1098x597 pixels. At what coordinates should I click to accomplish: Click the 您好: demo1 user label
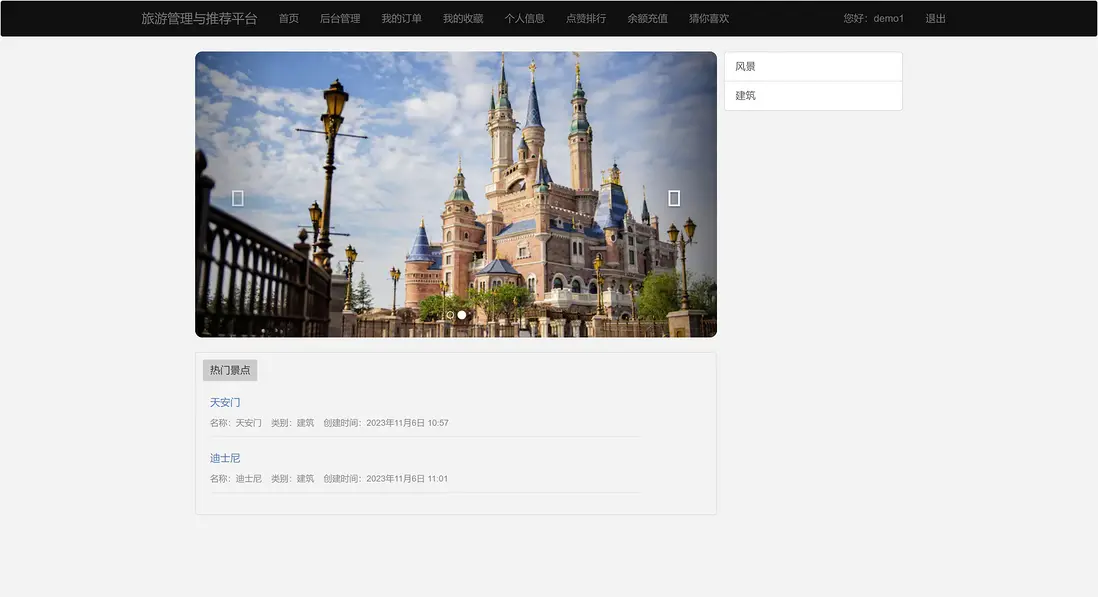coord(873,18)
